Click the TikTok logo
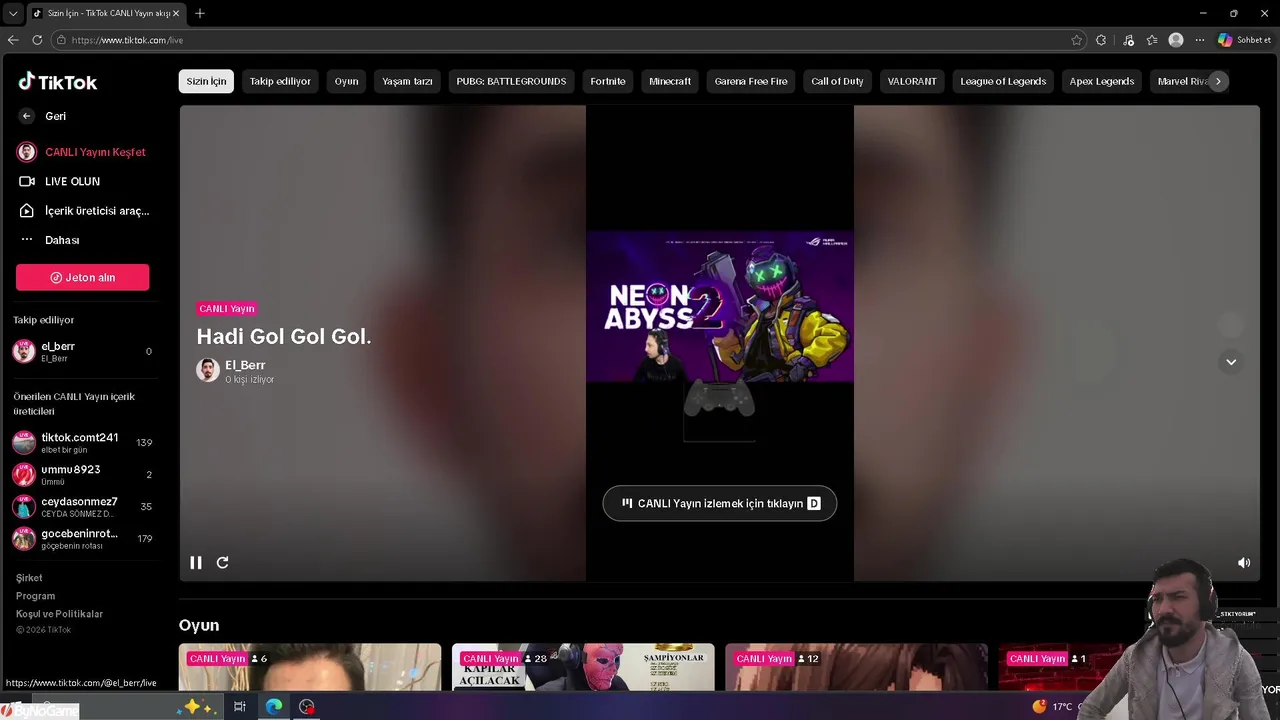This screenshot has height=720, width=1280. pyautogui.click(x=57, y=82)
